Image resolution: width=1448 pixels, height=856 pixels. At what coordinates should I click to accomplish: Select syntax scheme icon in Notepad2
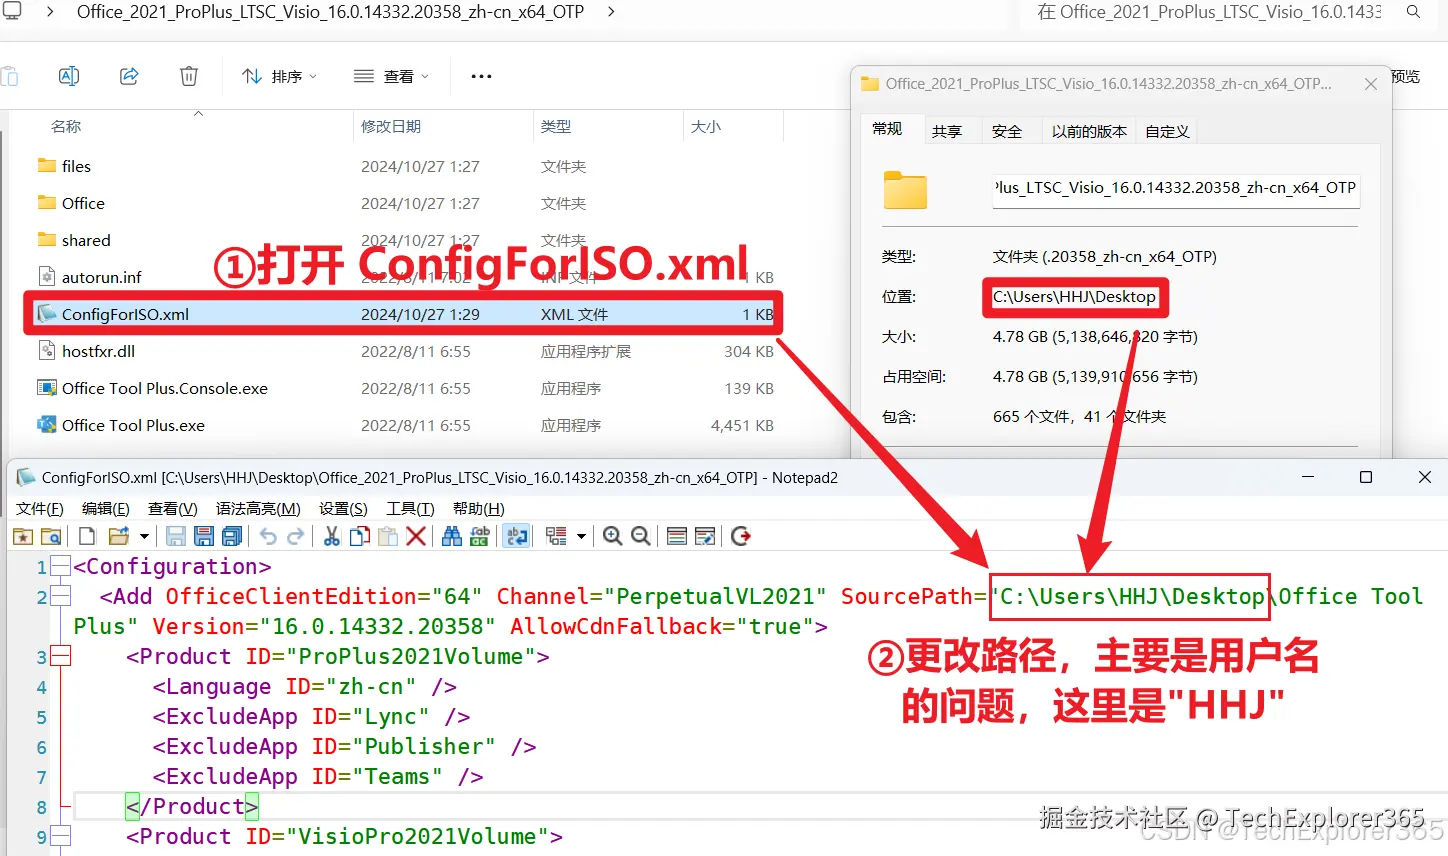pos(556,537)
